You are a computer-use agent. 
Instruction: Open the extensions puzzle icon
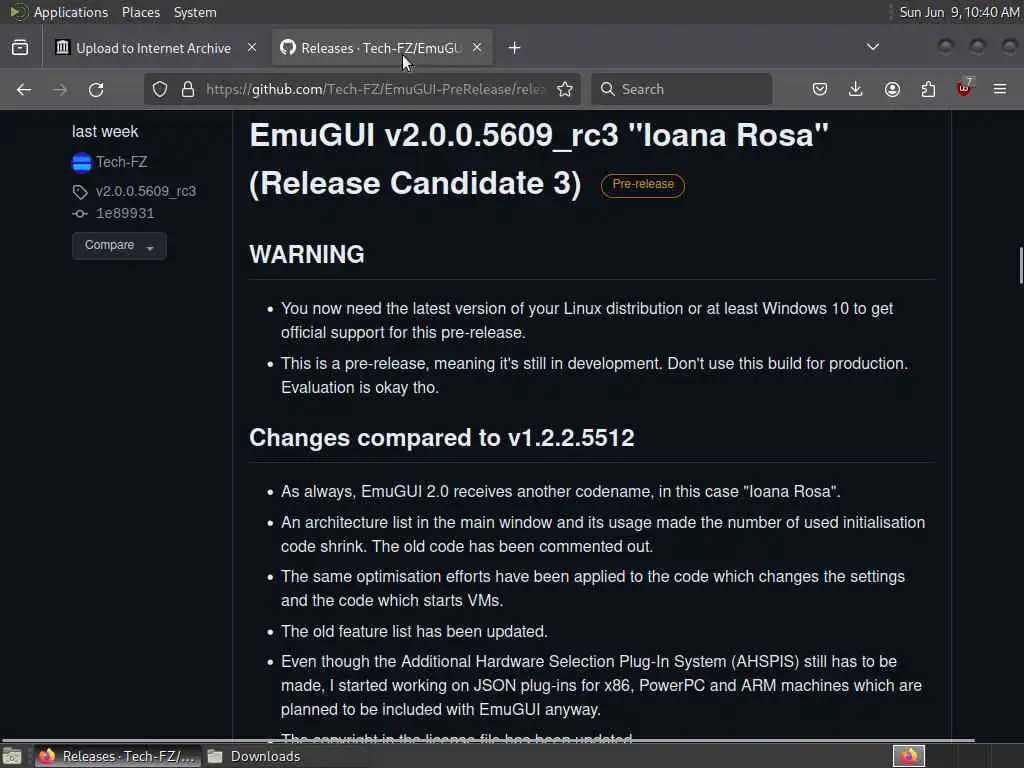[x=928, y=89]
